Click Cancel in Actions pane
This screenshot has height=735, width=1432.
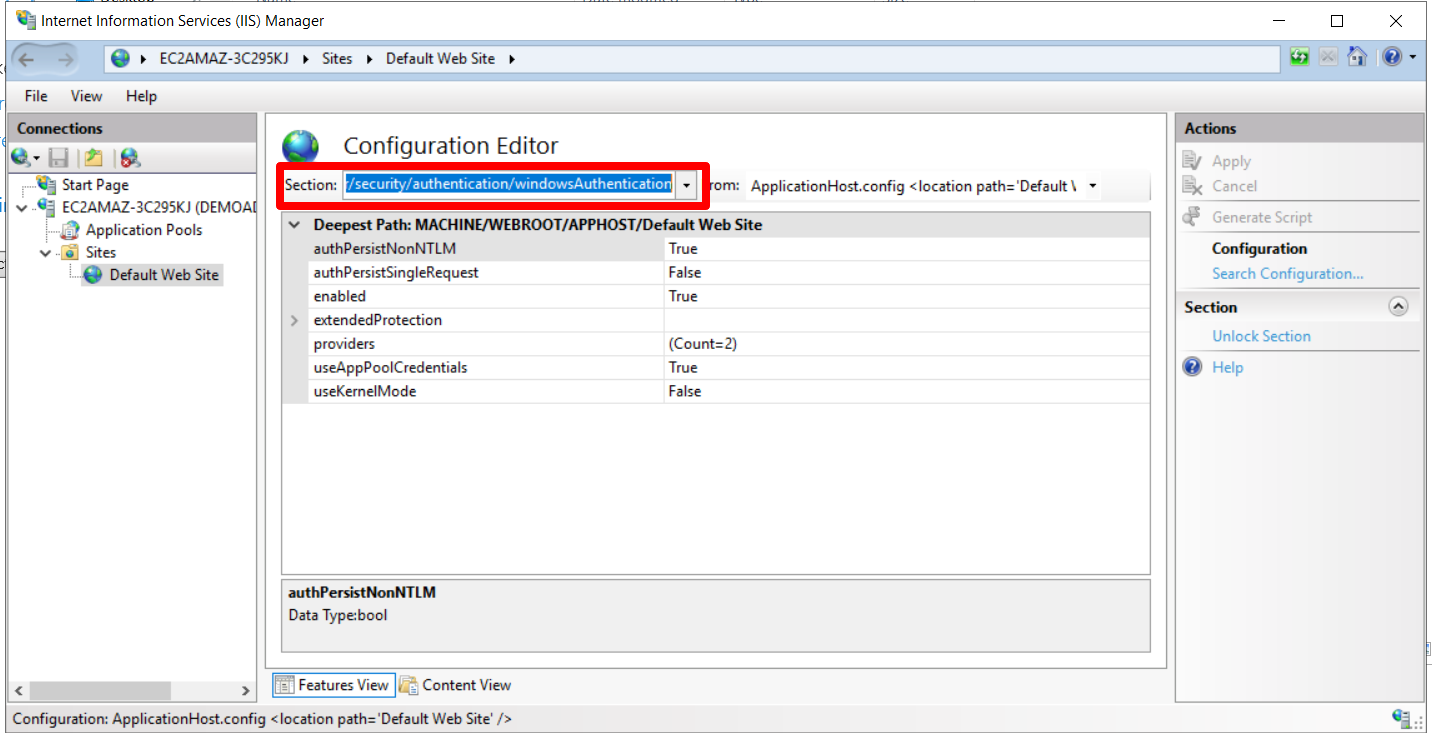point(1234,185)
